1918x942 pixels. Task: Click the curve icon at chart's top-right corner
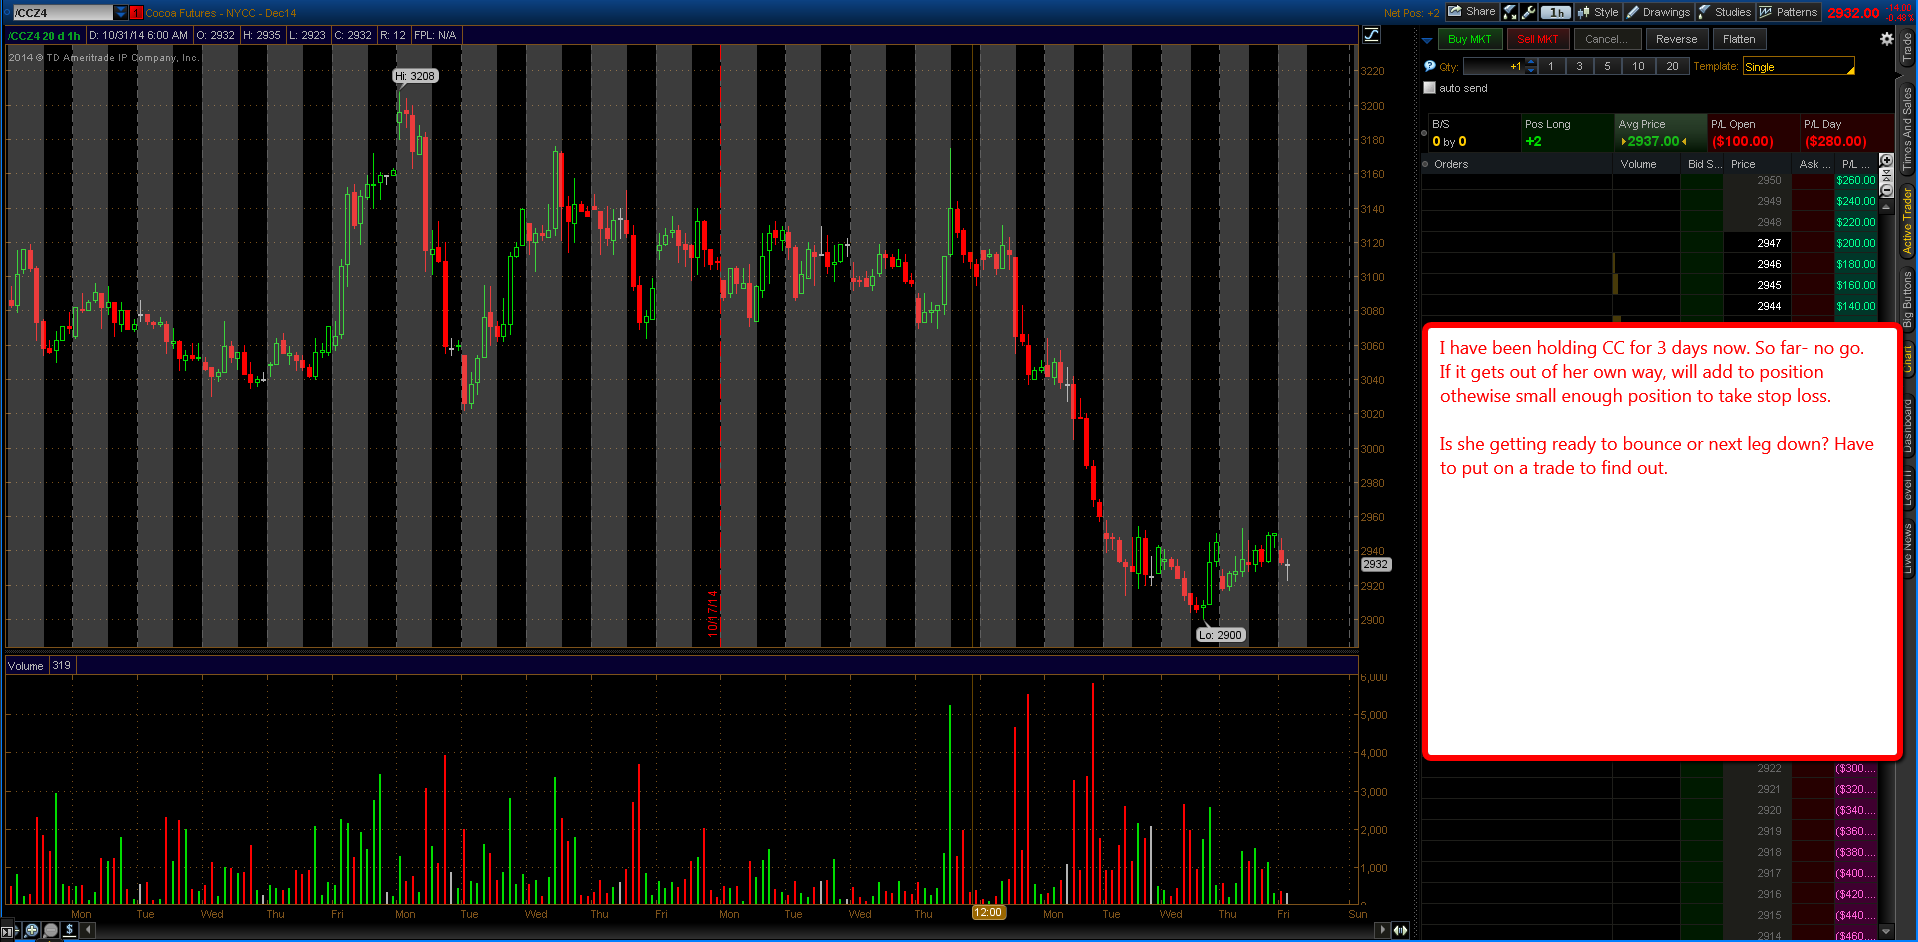click(1372, 35)
